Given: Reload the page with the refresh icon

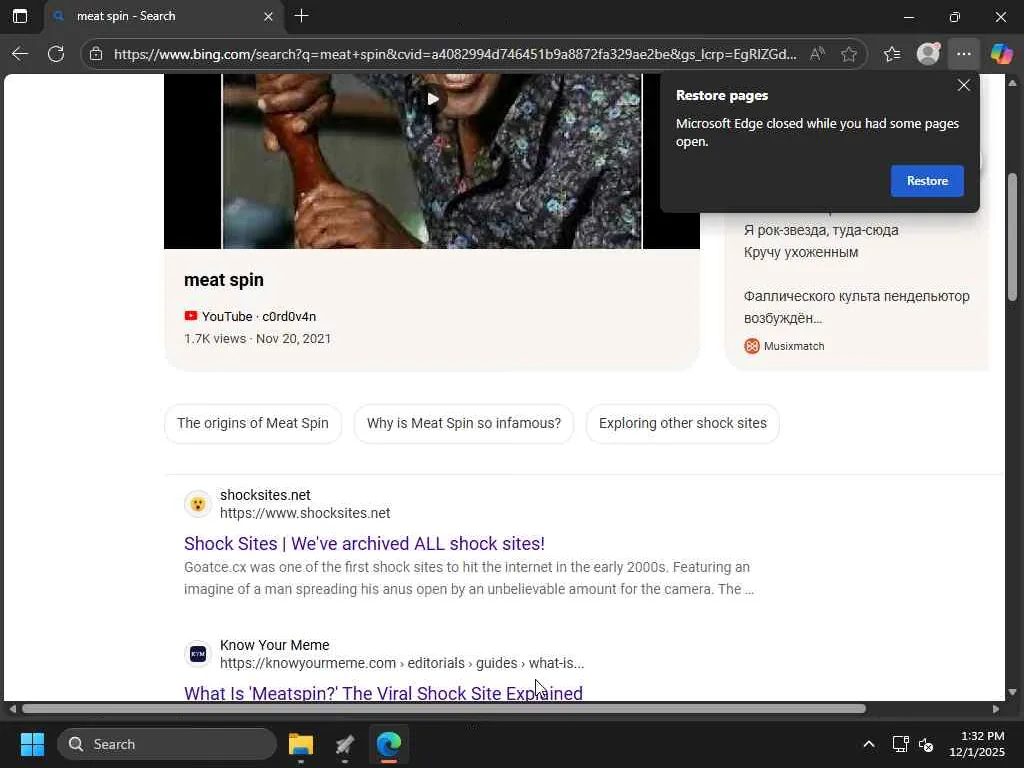Looking at the screenshot, I should point(56,54).
